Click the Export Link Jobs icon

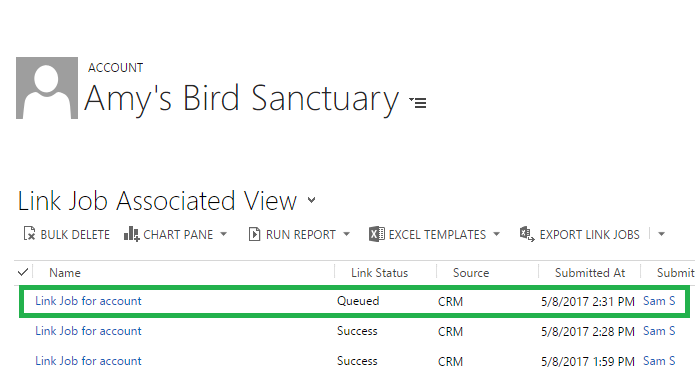point(527,233)
